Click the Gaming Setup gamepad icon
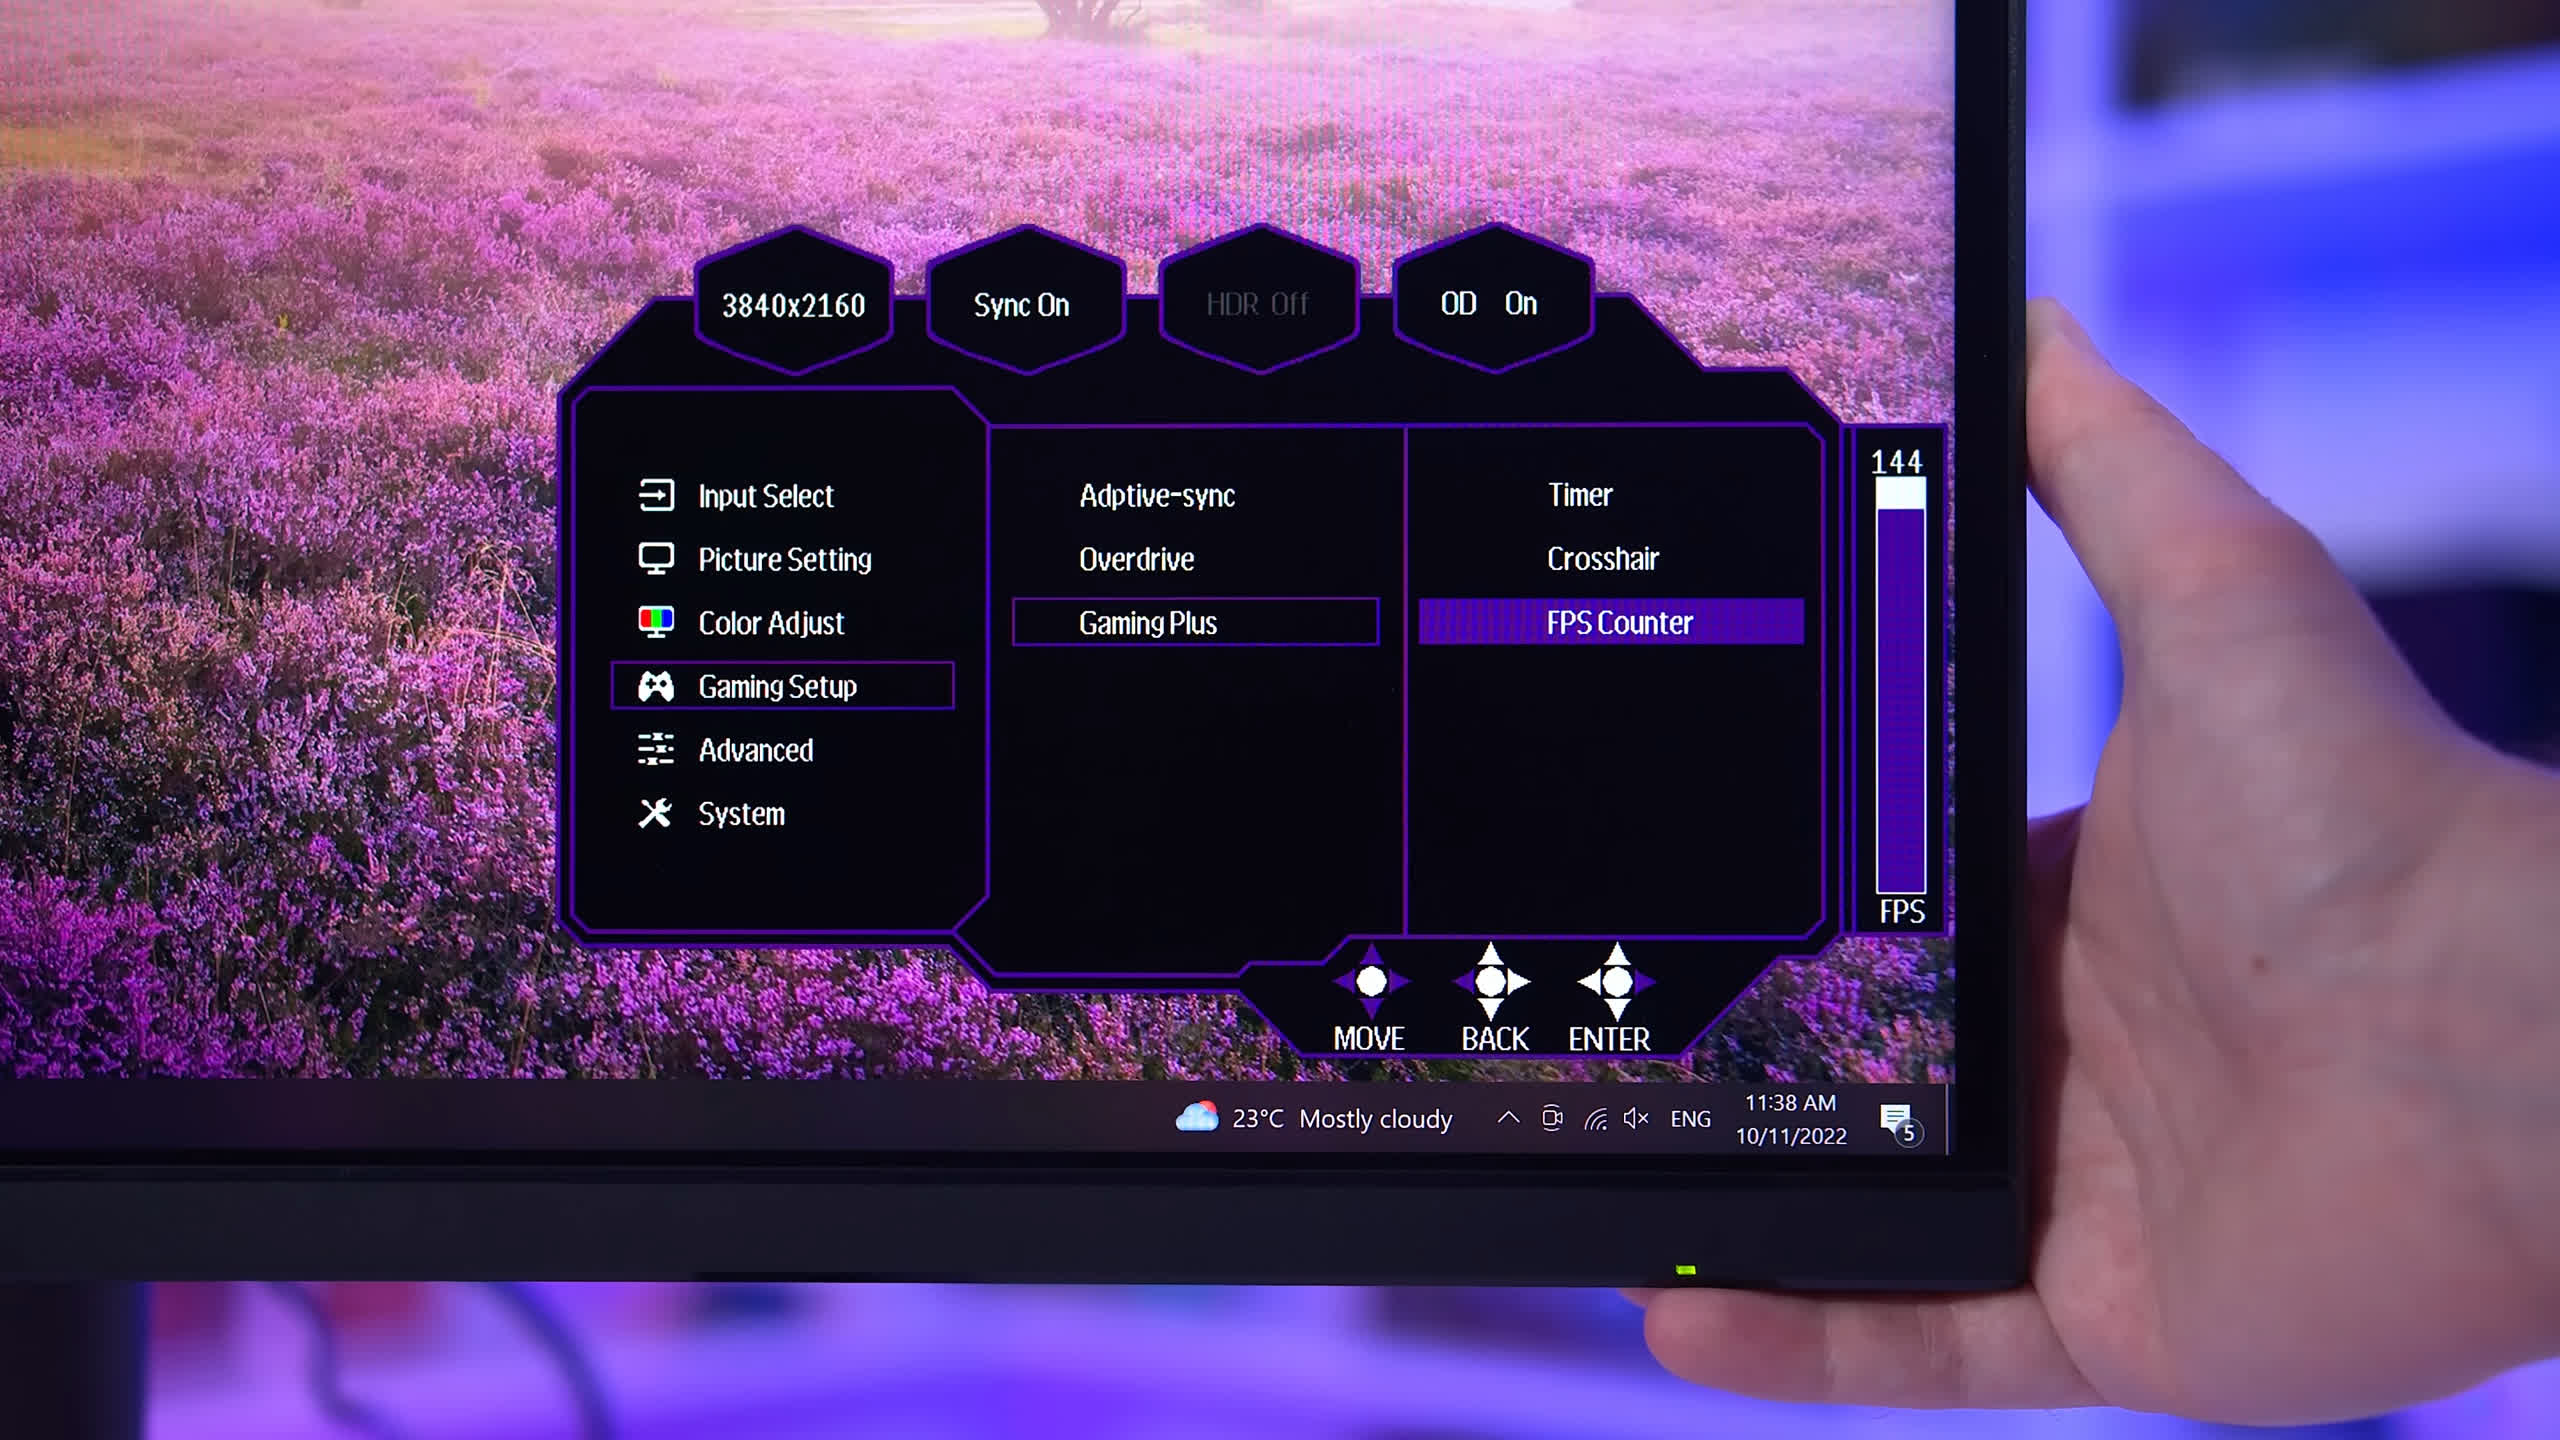This screenshot has width=2560, height=1440. click(x=656, y=686)
